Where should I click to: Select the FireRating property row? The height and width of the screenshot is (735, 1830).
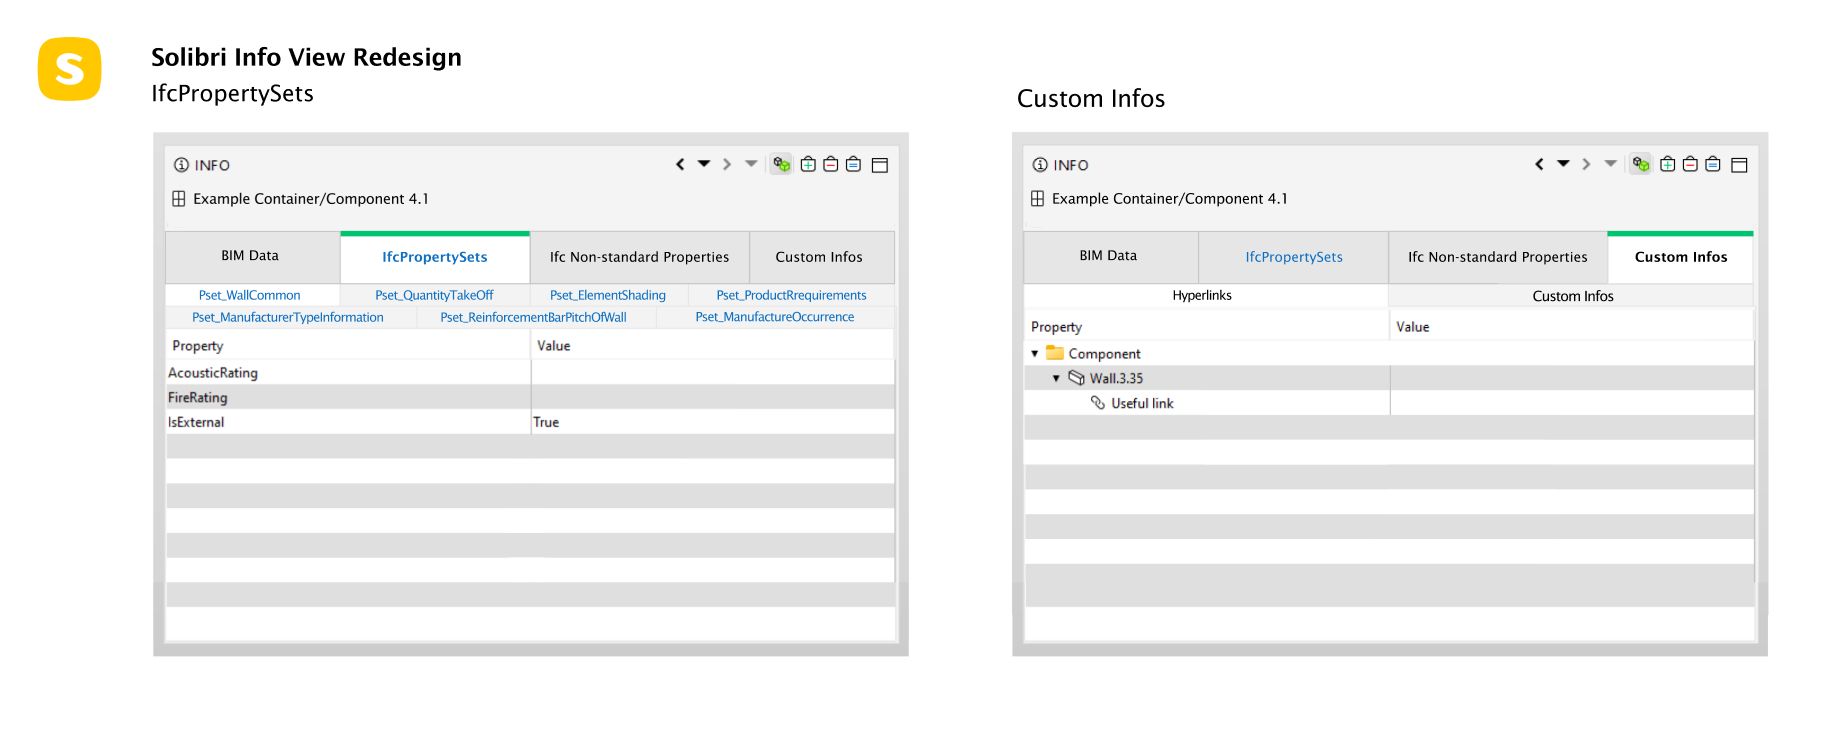(x=530, y=397)
